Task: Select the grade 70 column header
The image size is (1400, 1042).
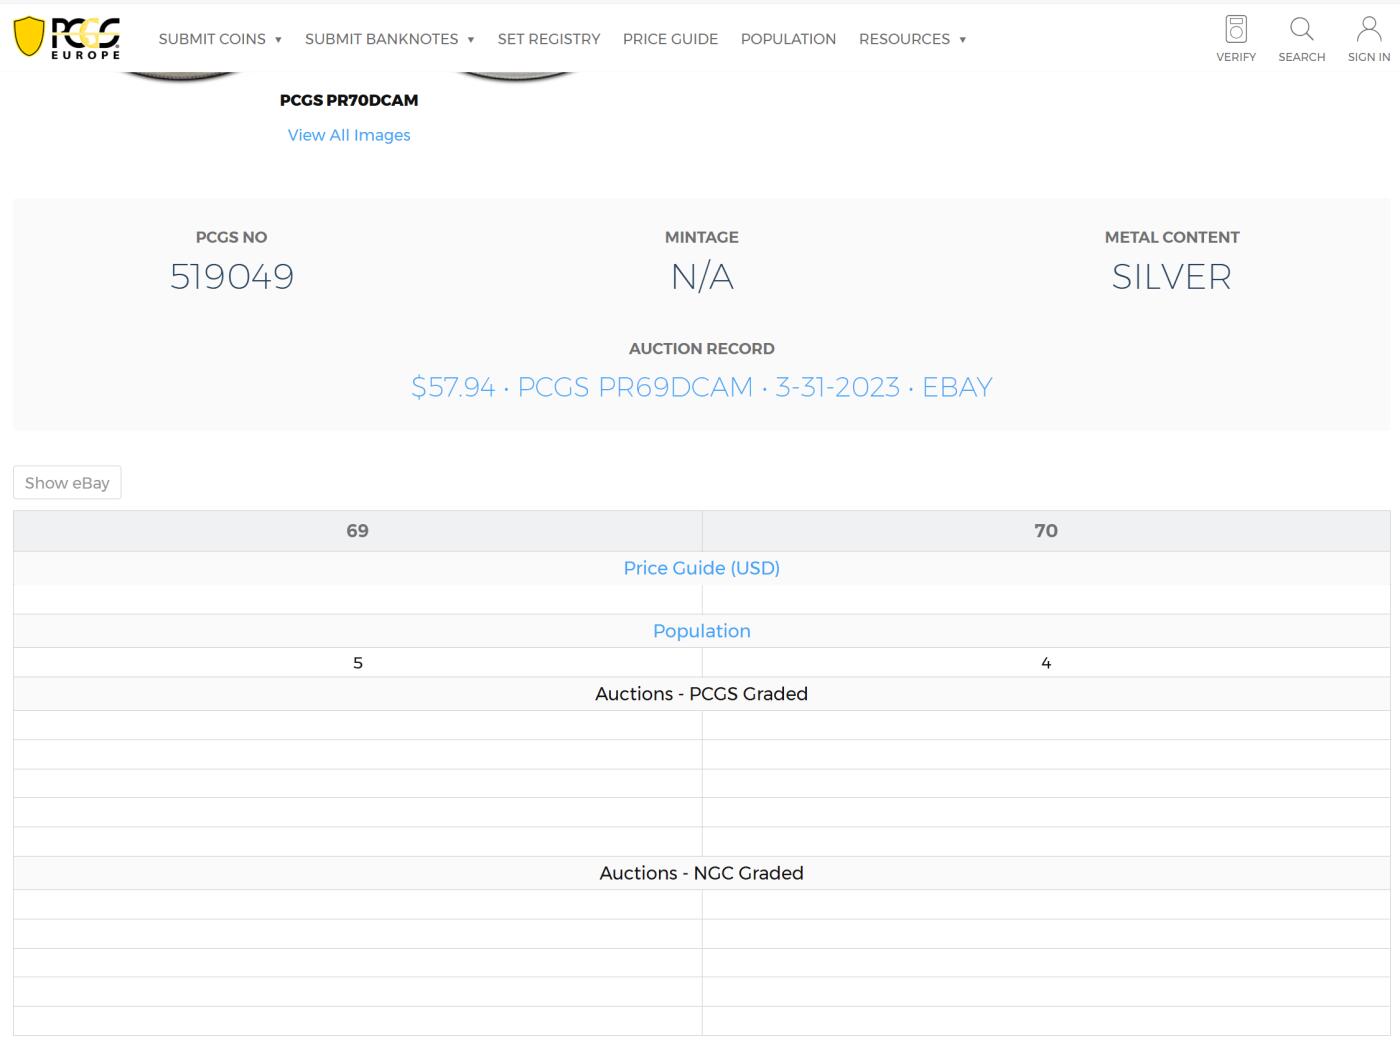Action: [x=1045, y=531]
